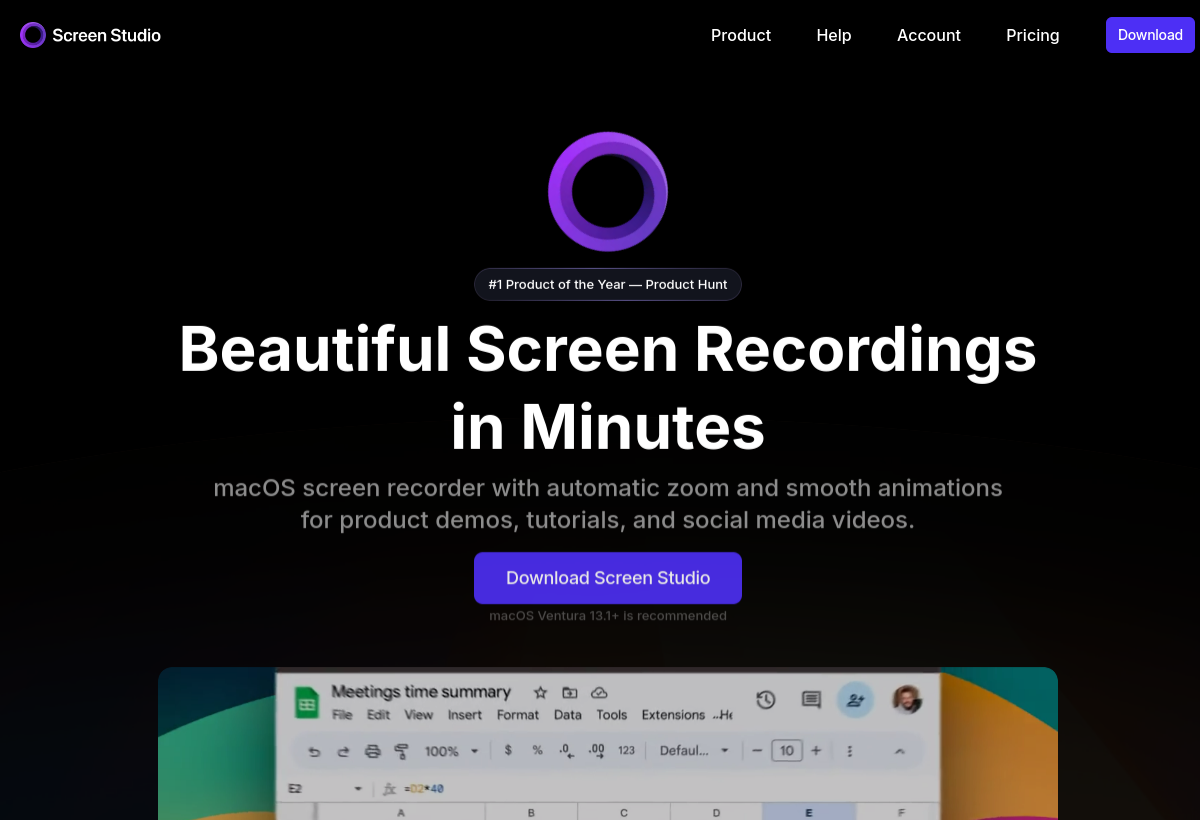The width and height of the screenshot is (1200, 820).
Task: Click the Download button in the header
Action: point(1150,35)
